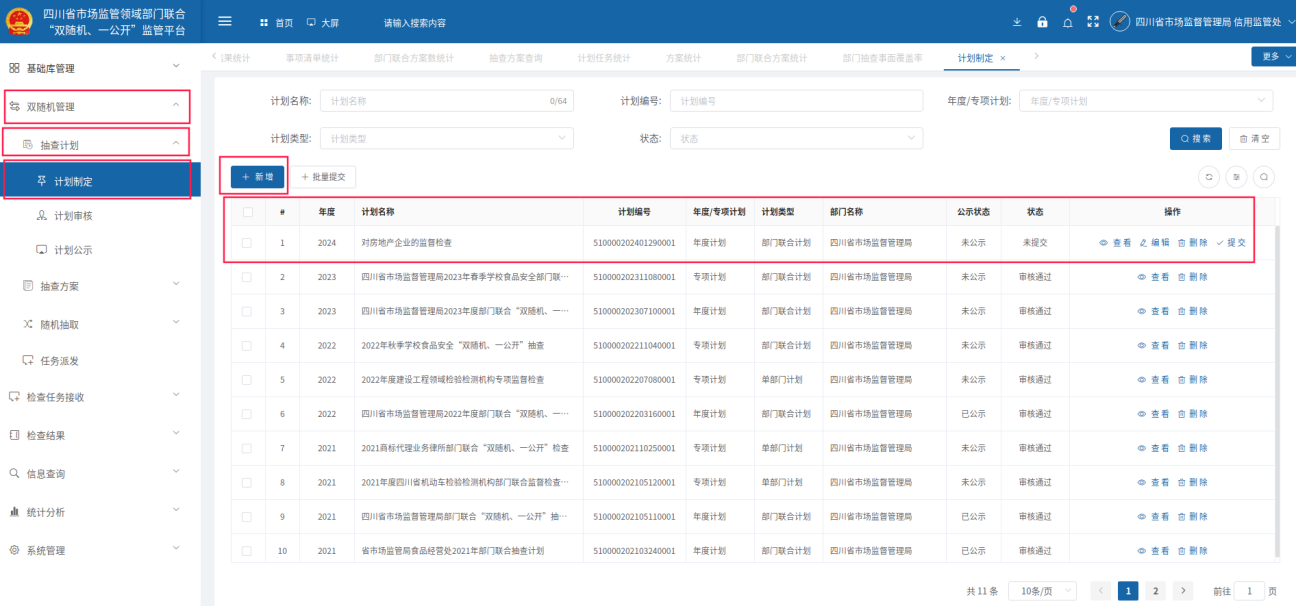Click the circular search icon above table
This screenshot has height=606, width=1296.
(x=1264, y=177)
